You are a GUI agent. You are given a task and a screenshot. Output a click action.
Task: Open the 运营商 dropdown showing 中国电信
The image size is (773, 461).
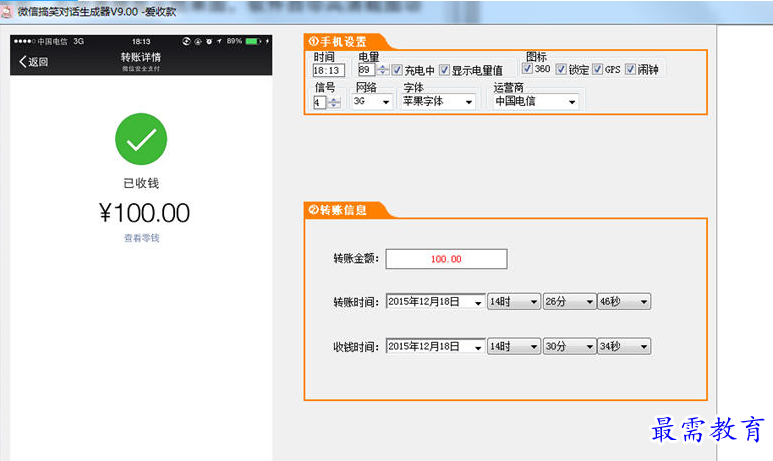(535, 102)
